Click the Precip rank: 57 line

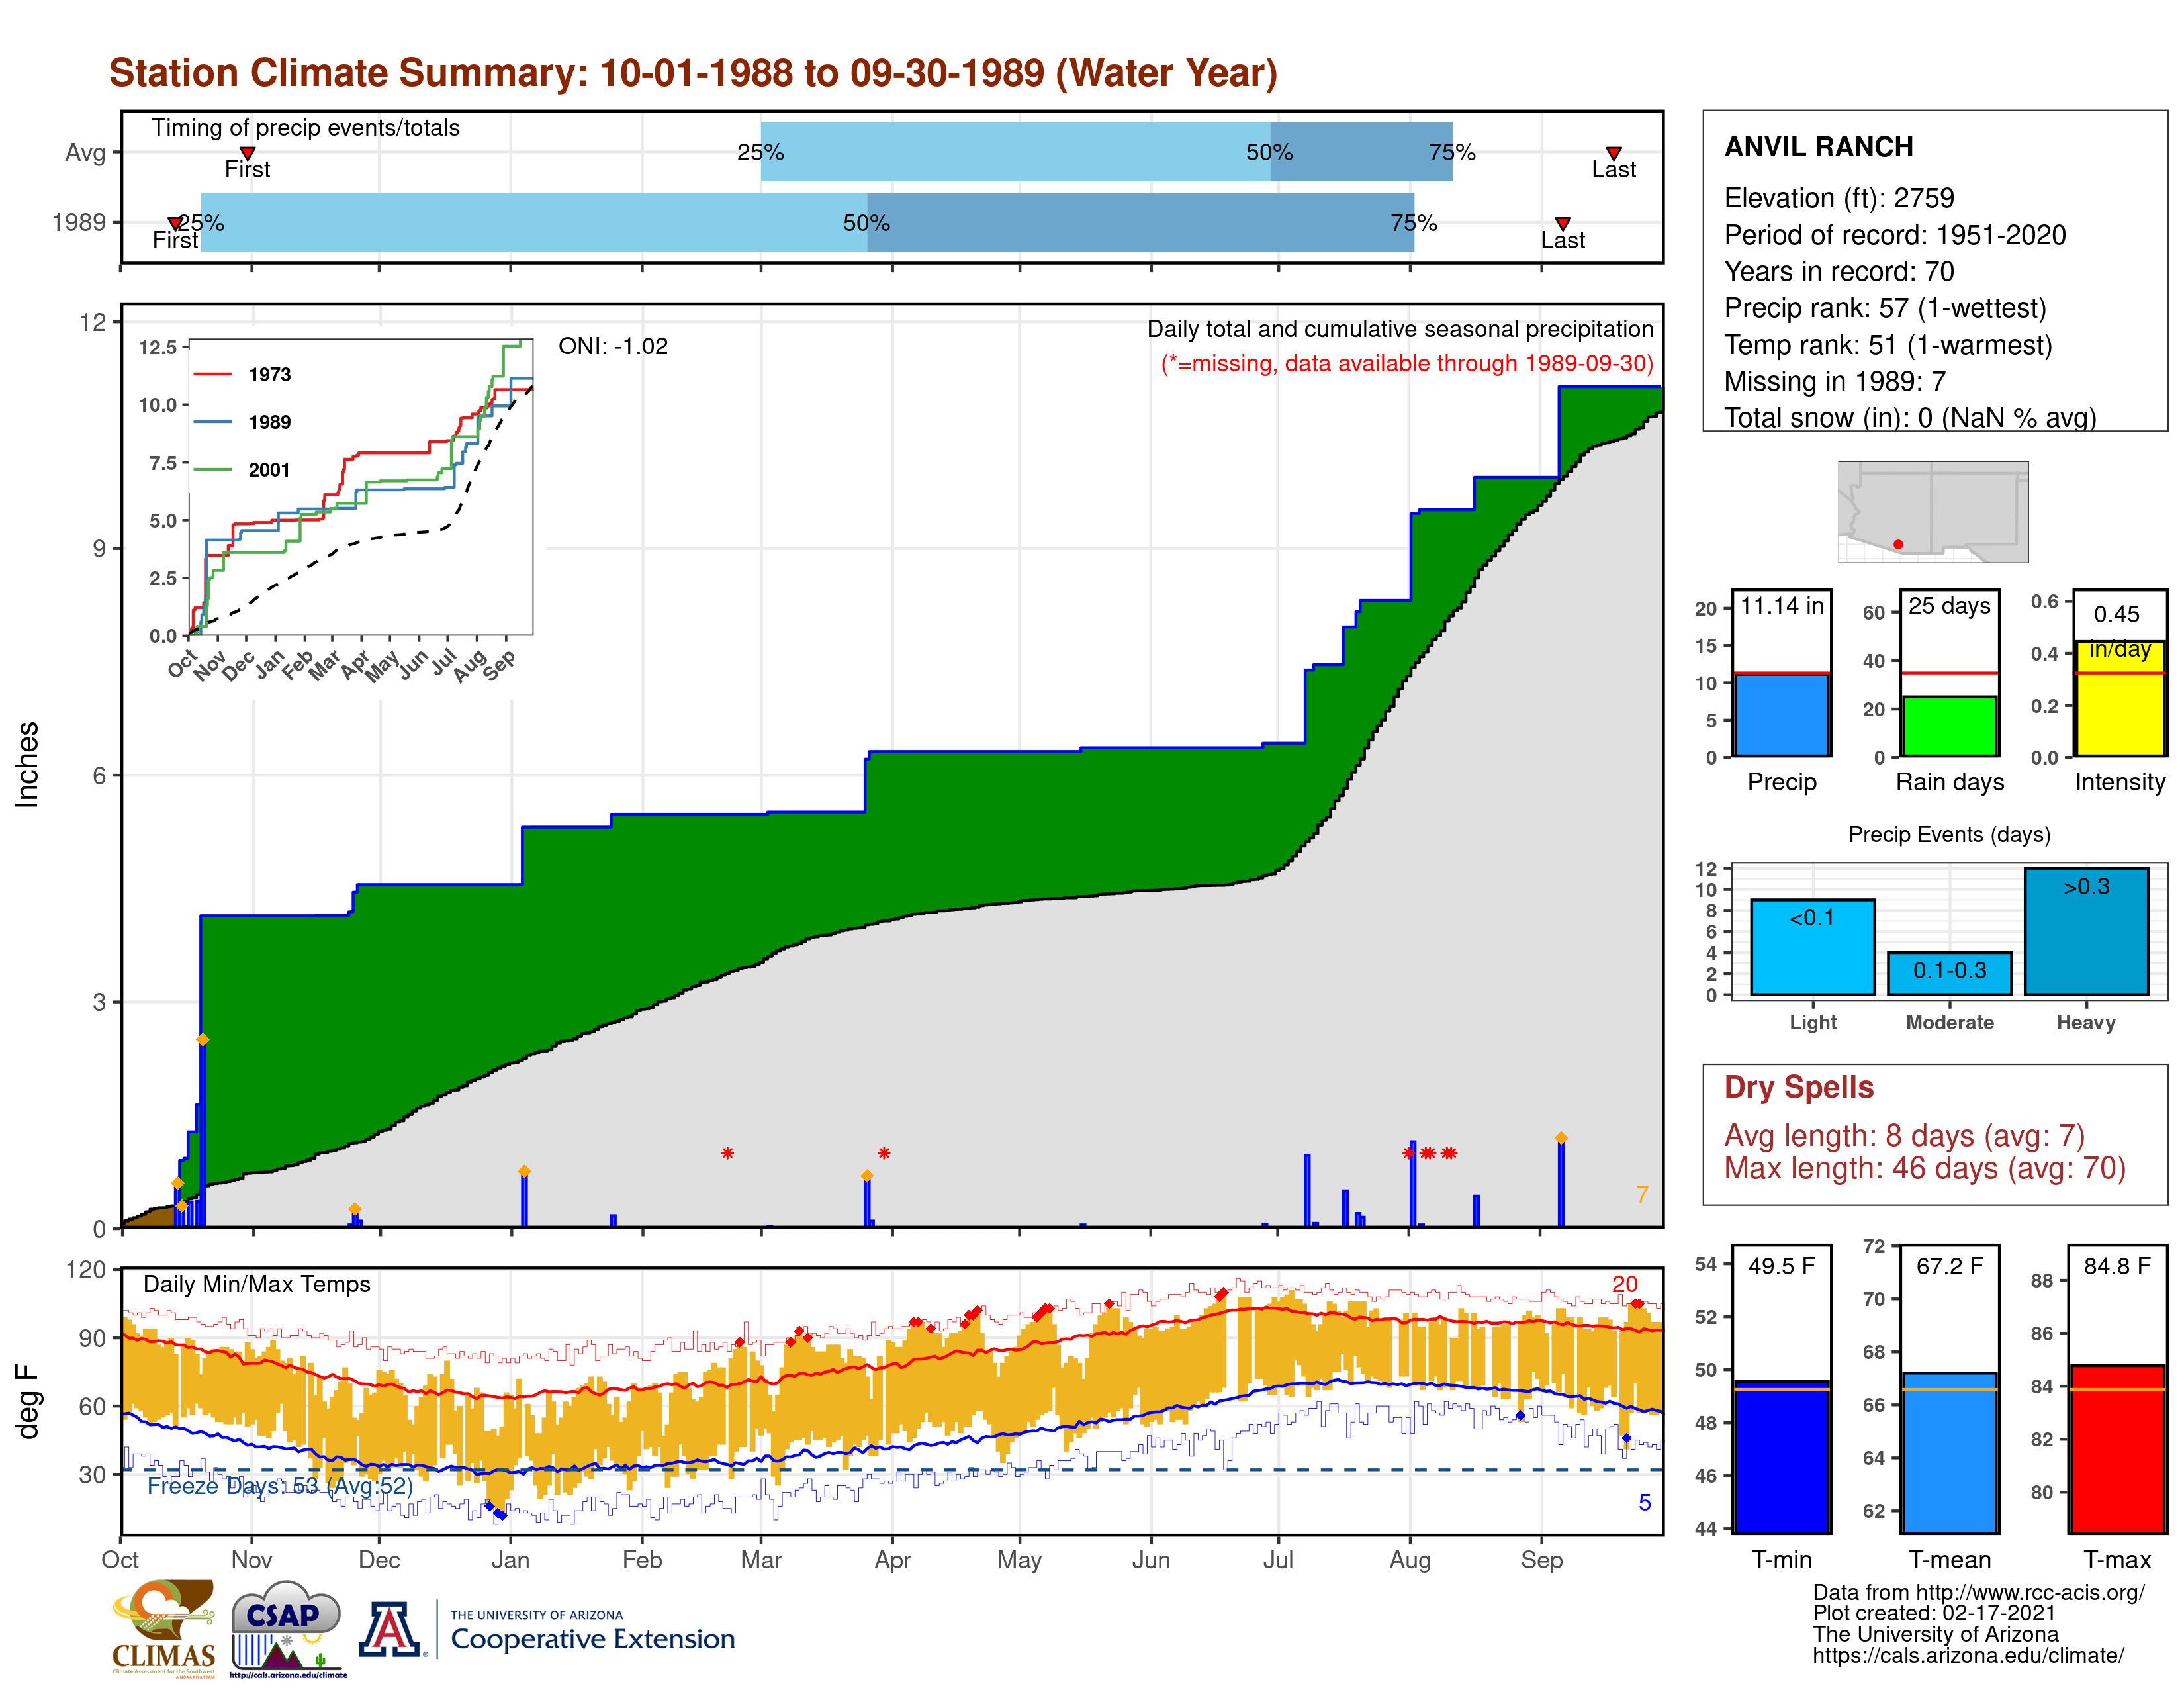click(1885, 308)
